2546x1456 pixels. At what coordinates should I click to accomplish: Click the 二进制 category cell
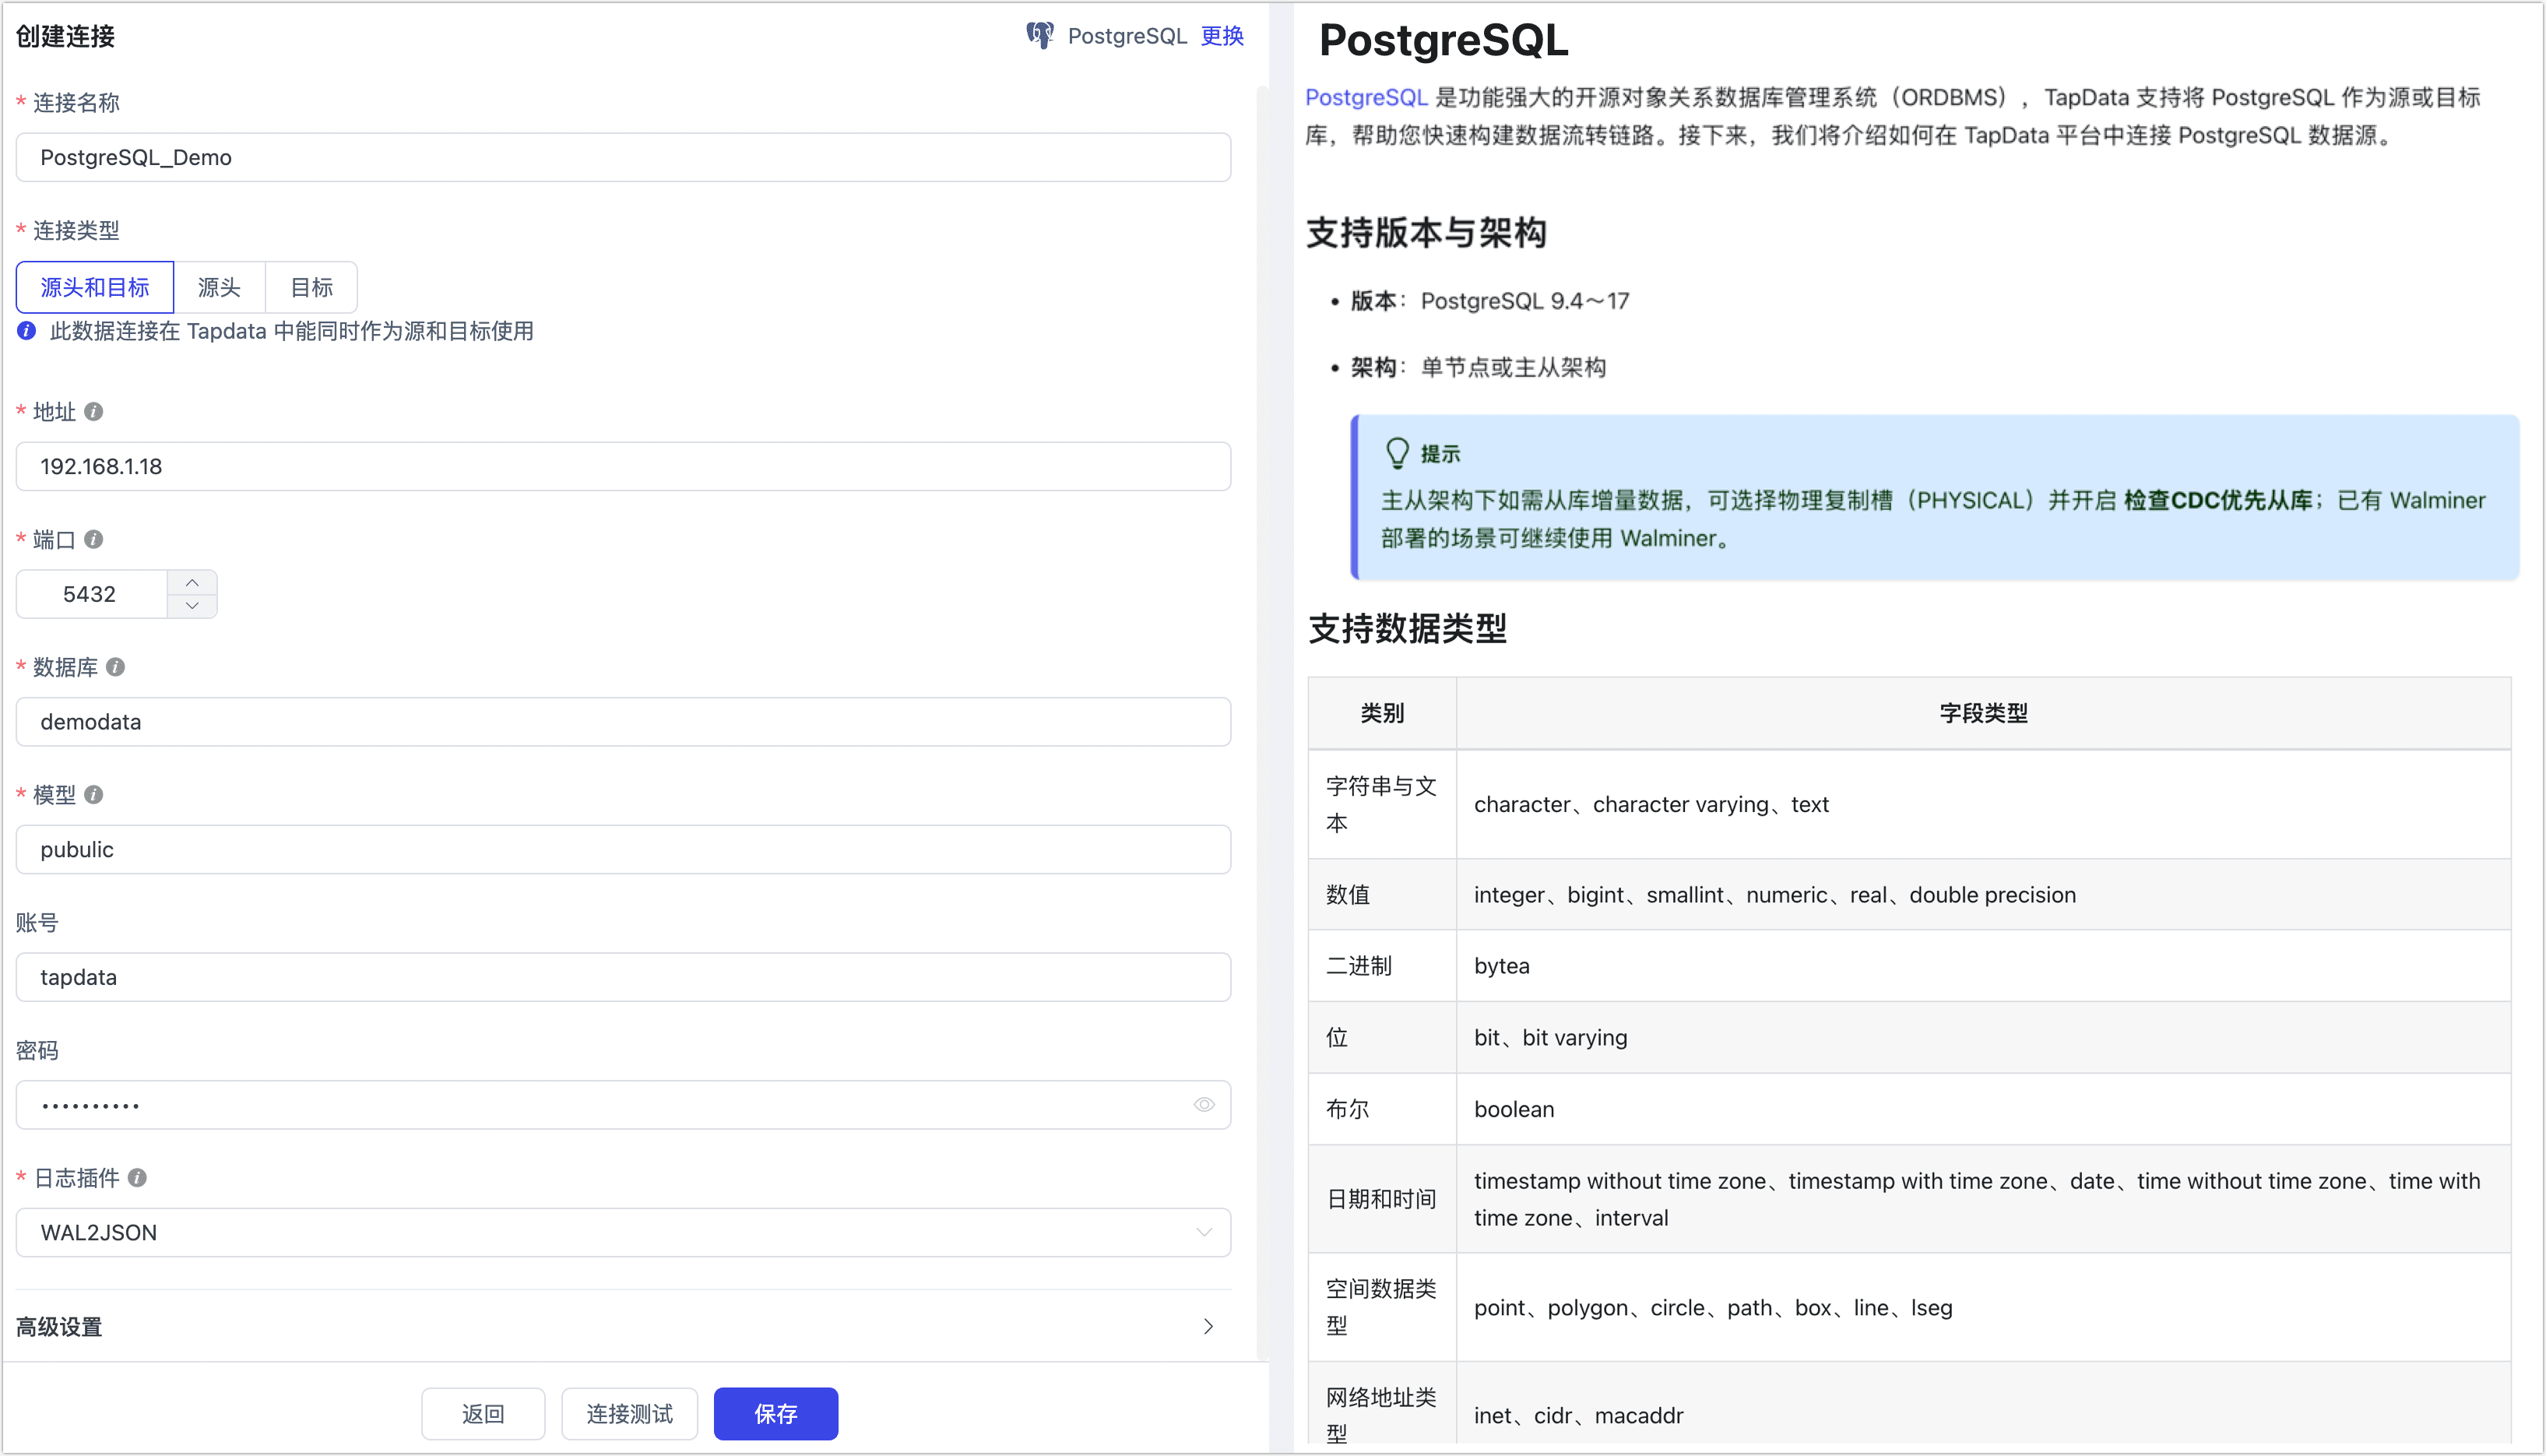pos(1382,966)
